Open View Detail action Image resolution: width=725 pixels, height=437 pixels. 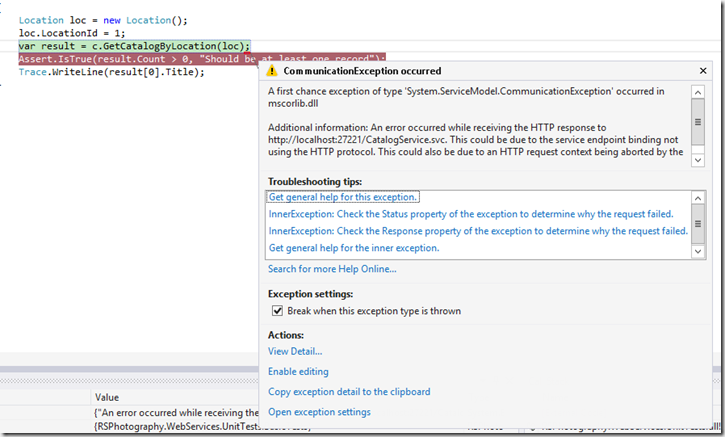(295, 351)
